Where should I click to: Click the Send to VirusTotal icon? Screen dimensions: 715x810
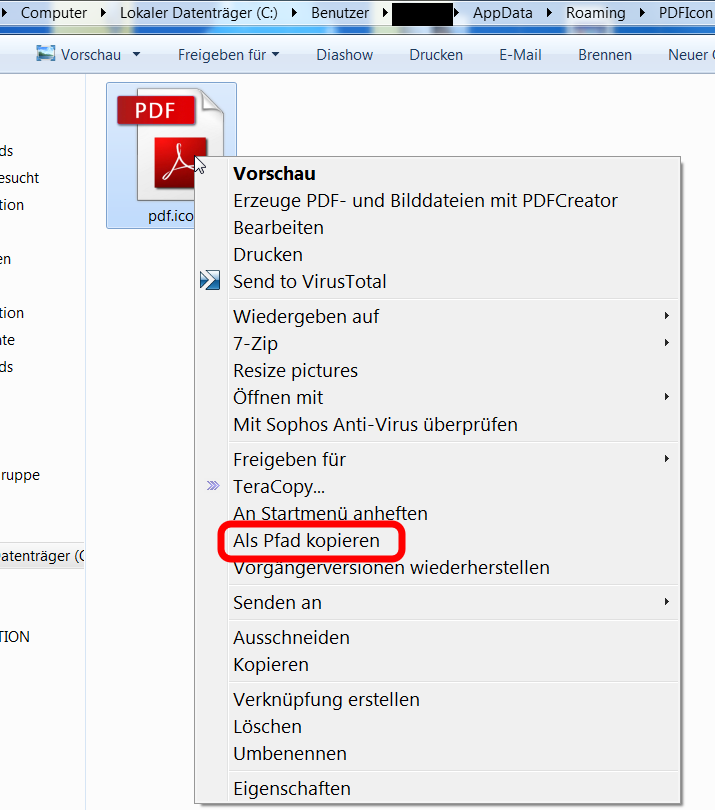click(210, 281)
